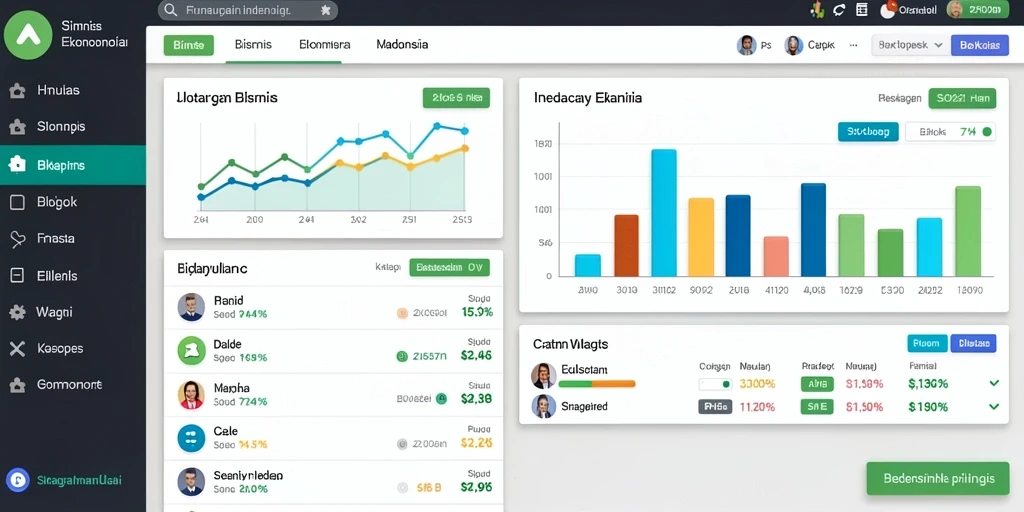
Task: Toggle the switch in Eulsctam row
Action: tap(715, 384)
